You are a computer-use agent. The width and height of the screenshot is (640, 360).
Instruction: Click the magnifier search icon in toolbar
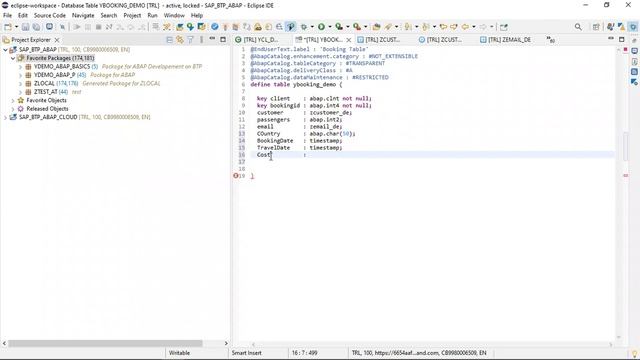coord(578,27)
